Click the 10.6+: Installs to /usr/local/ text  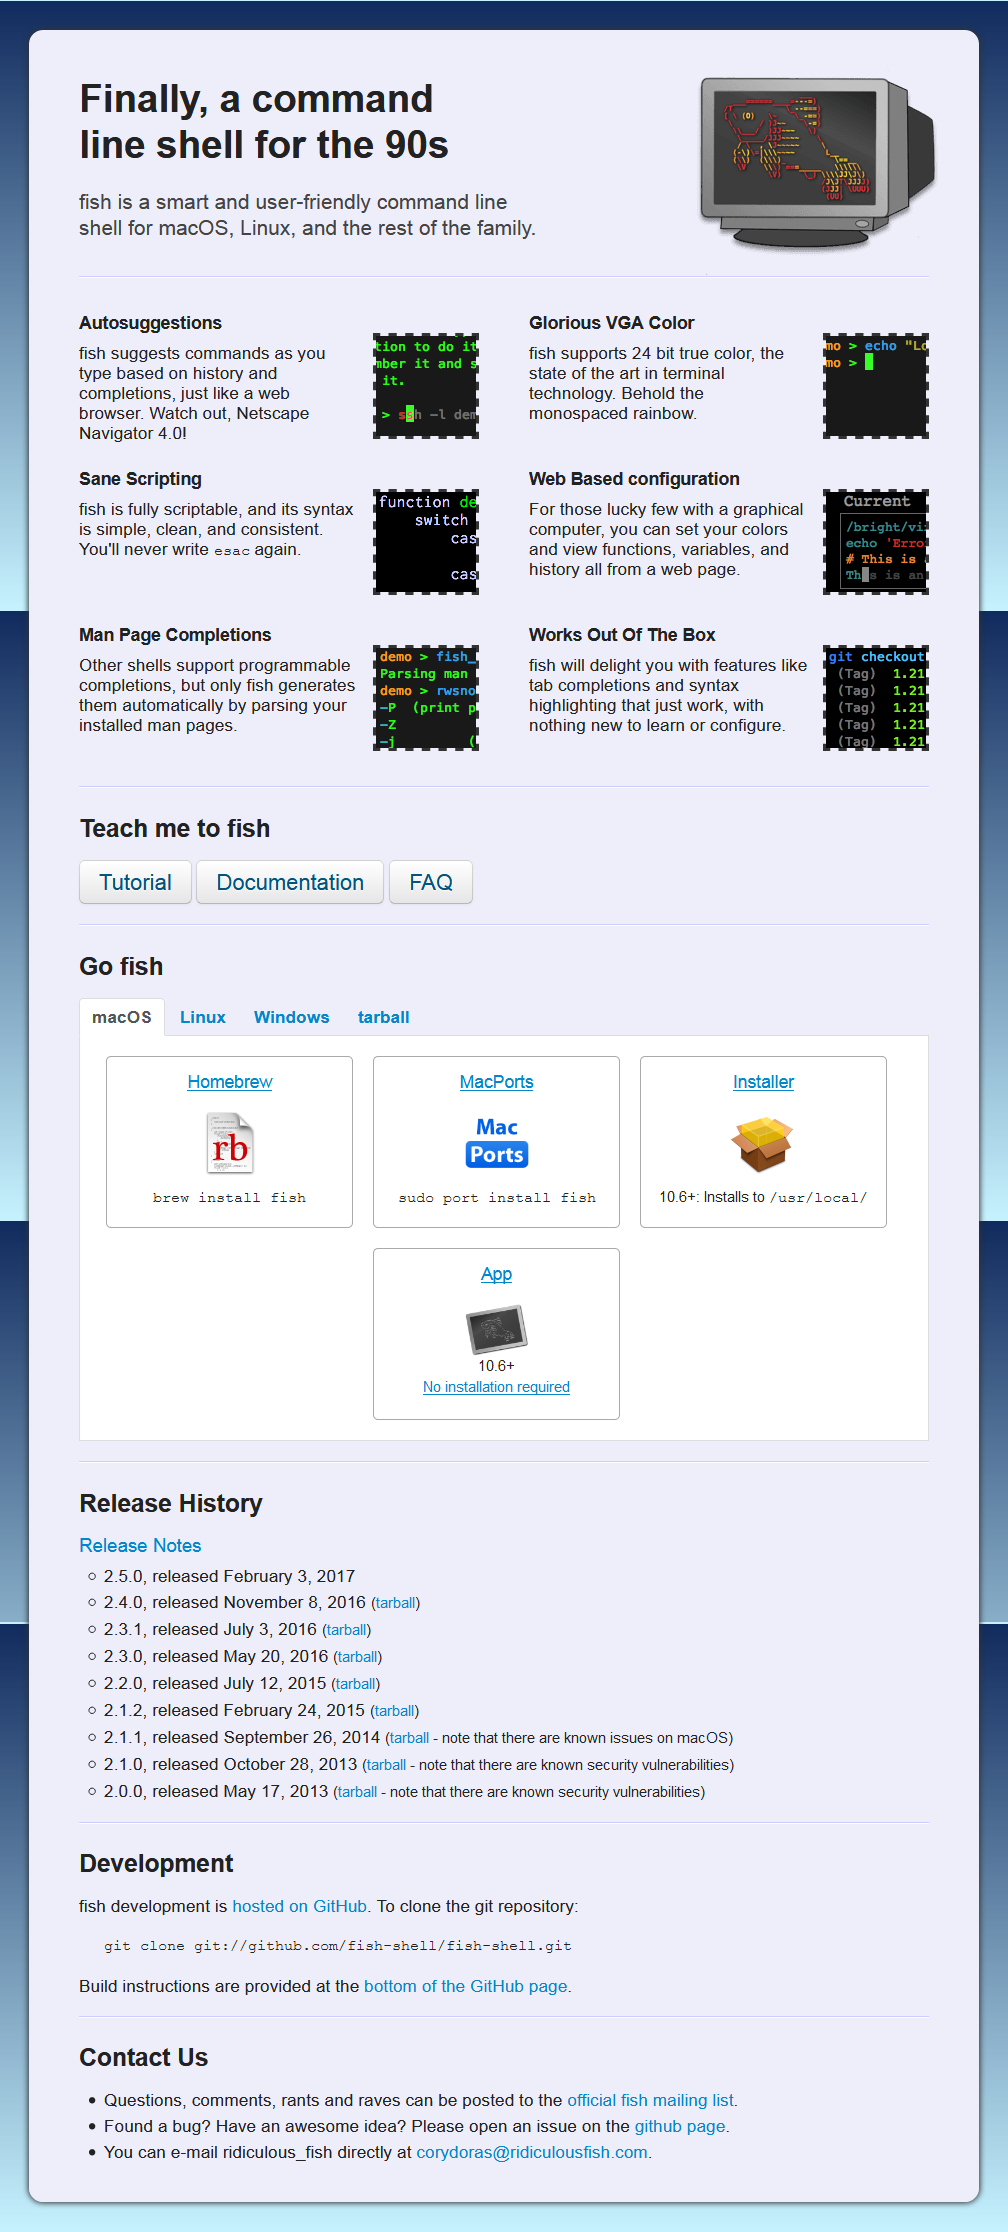pyautogui.click(x=763, y=1197)
